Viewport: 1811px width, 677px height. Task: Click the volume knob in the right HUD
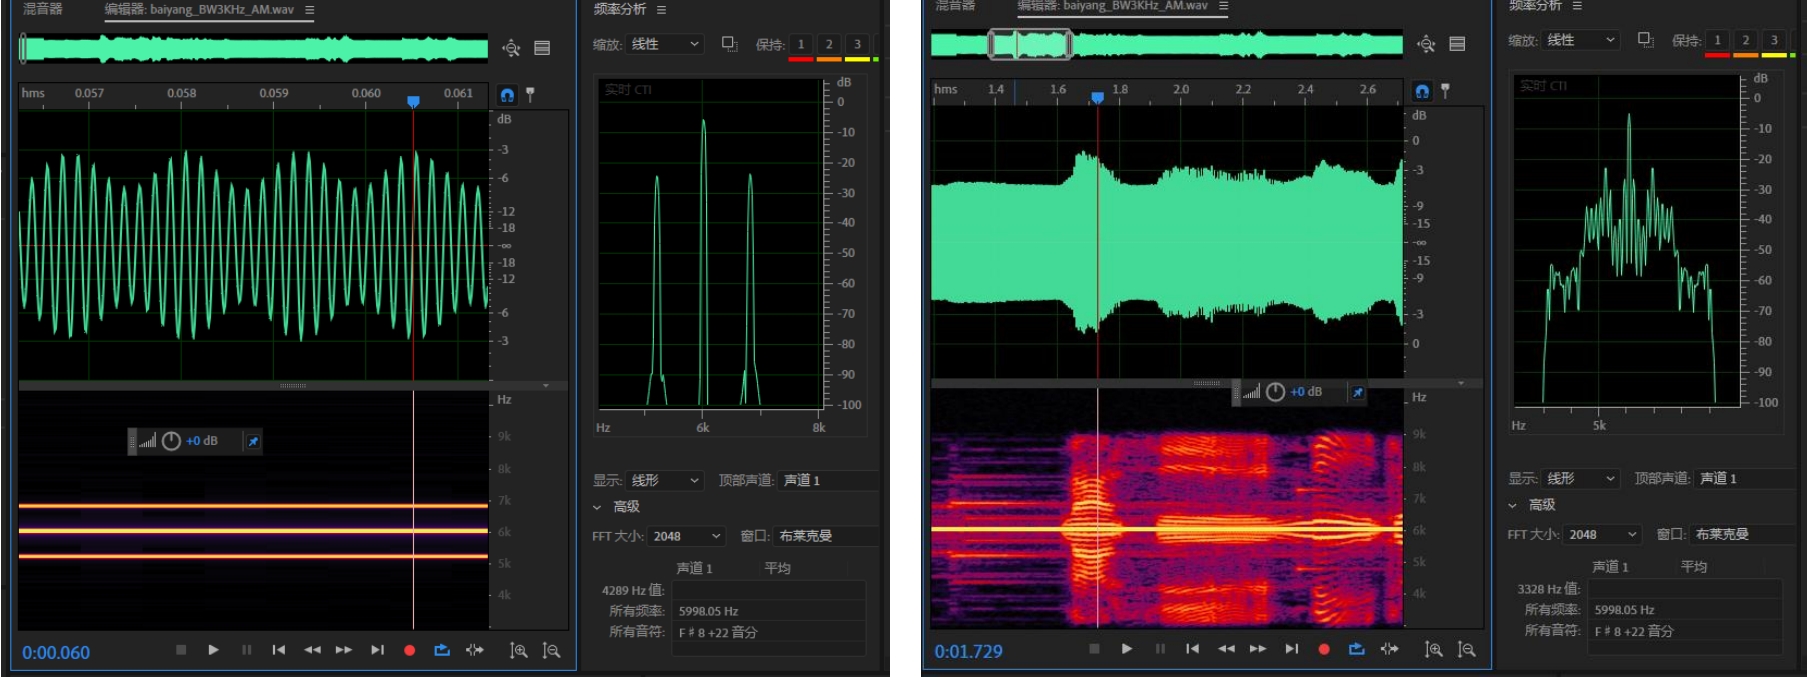pyautogui.click(x=1275, y=392)
